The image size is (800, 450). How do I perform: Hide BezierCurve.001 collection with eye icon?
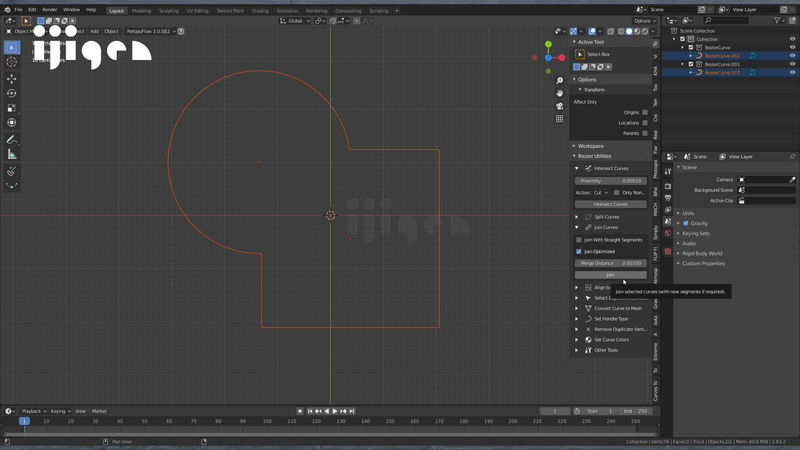(x=792, y=64)
